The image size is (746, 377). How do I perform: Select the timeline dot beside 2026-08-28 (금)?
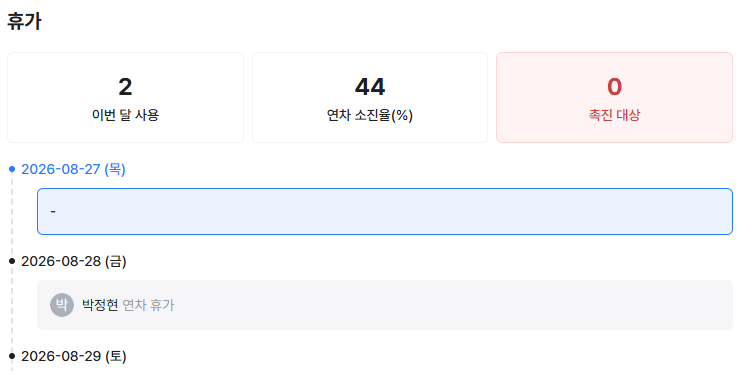tap(12, 261)
